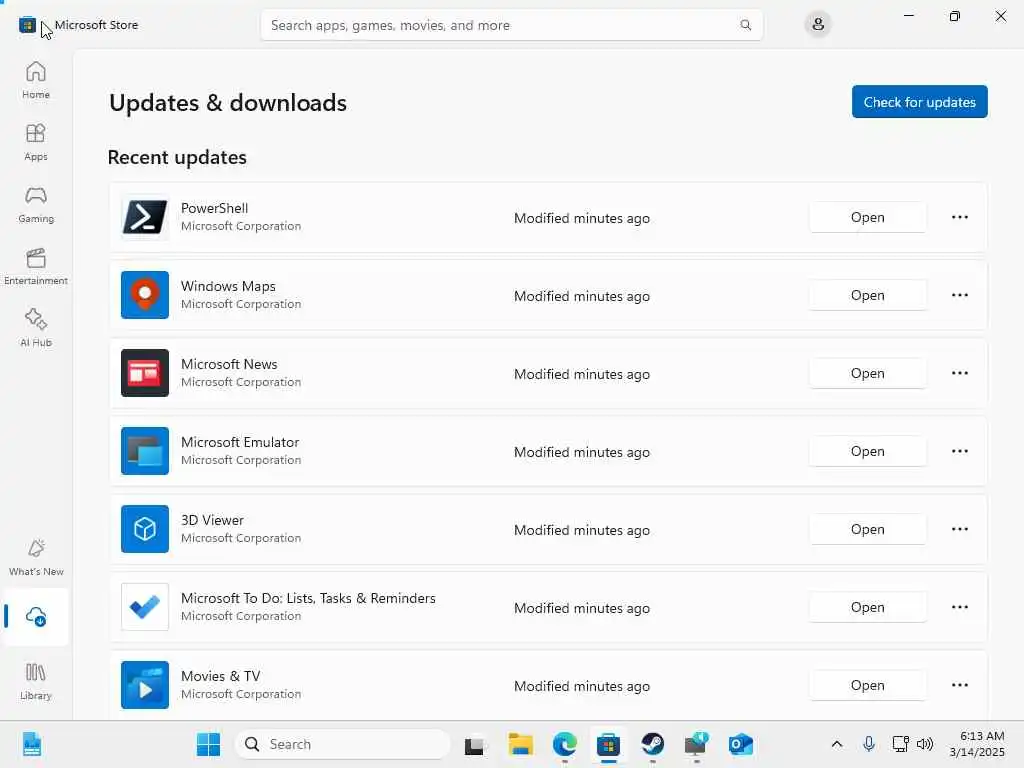1024x768 pixels.
Task: Open volume control in system tray
Action: (925, 744)
